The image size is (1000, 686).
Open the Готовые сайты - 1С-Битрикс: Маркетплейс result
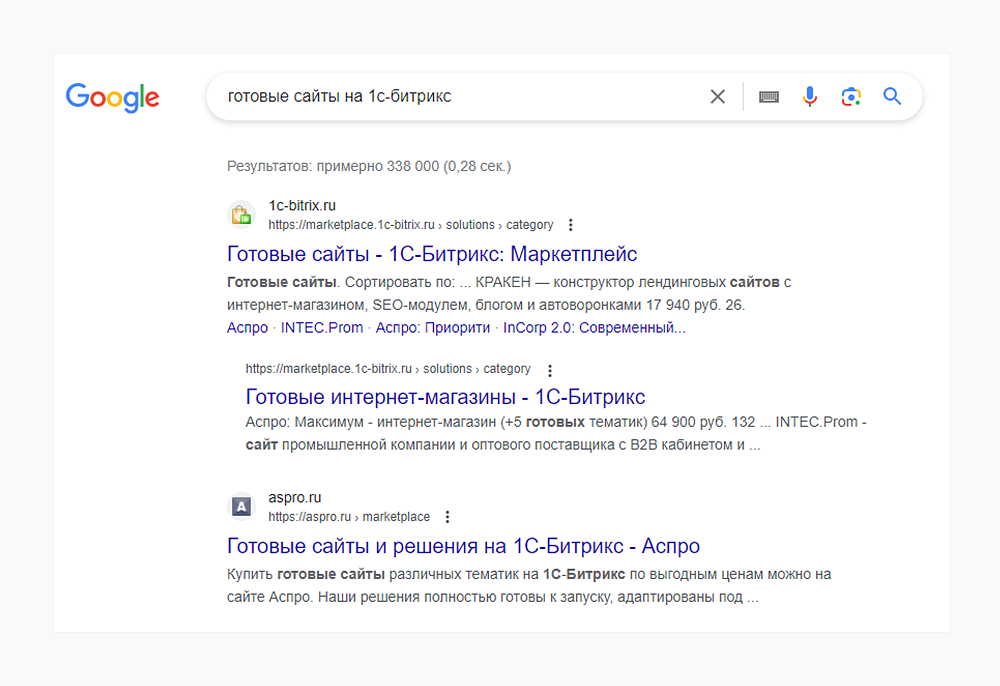coord(431,253)
